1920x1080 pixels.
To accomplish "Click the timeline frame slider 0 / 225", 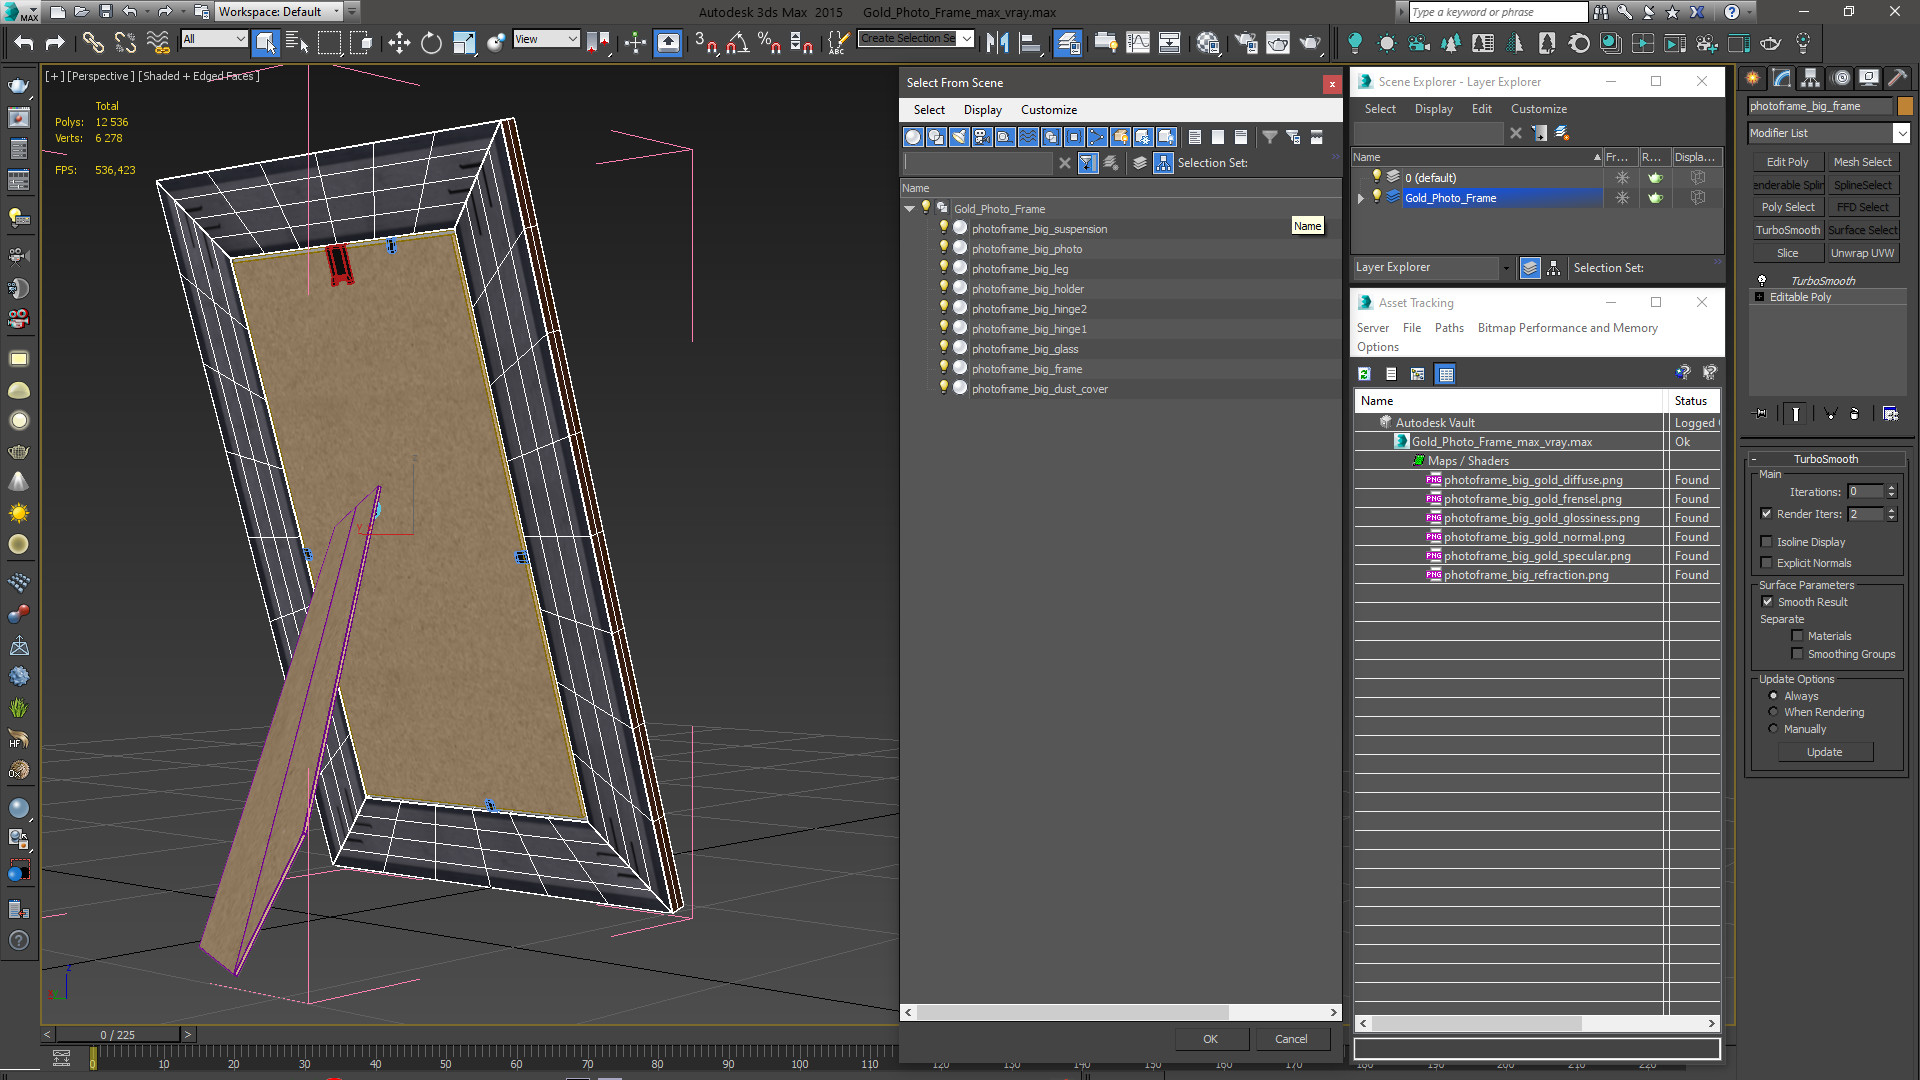I will (118, 1035).
